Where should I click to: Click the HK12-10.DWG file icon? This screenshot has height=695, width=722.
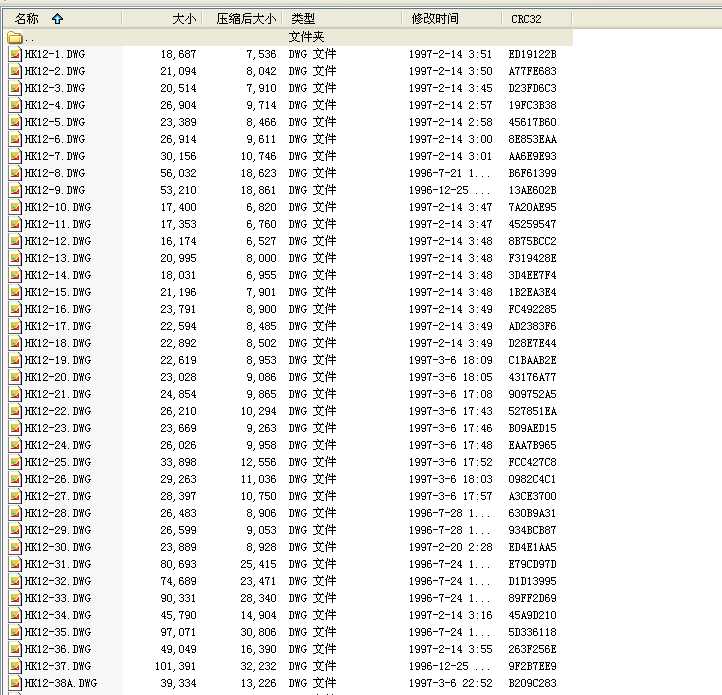(x=15, y=207)
